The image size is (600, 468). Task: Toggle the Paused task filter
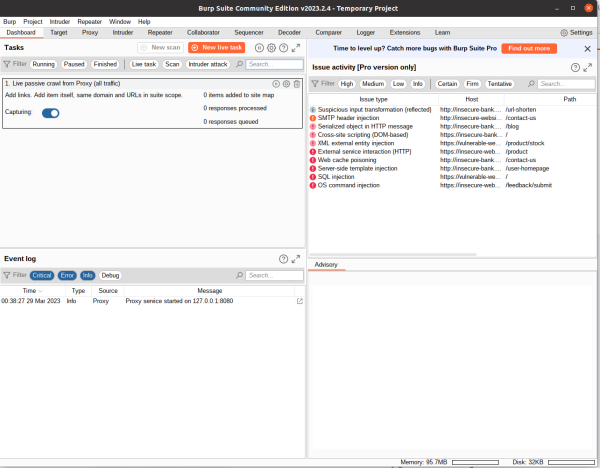click(74, 64)
